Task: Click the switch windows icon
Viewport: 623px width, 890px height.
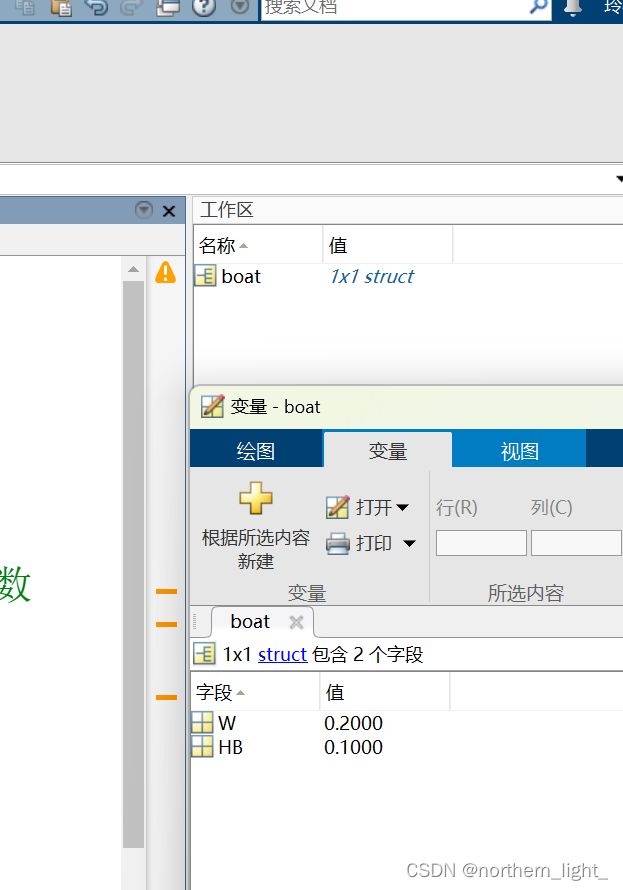Action: point(167,7)
